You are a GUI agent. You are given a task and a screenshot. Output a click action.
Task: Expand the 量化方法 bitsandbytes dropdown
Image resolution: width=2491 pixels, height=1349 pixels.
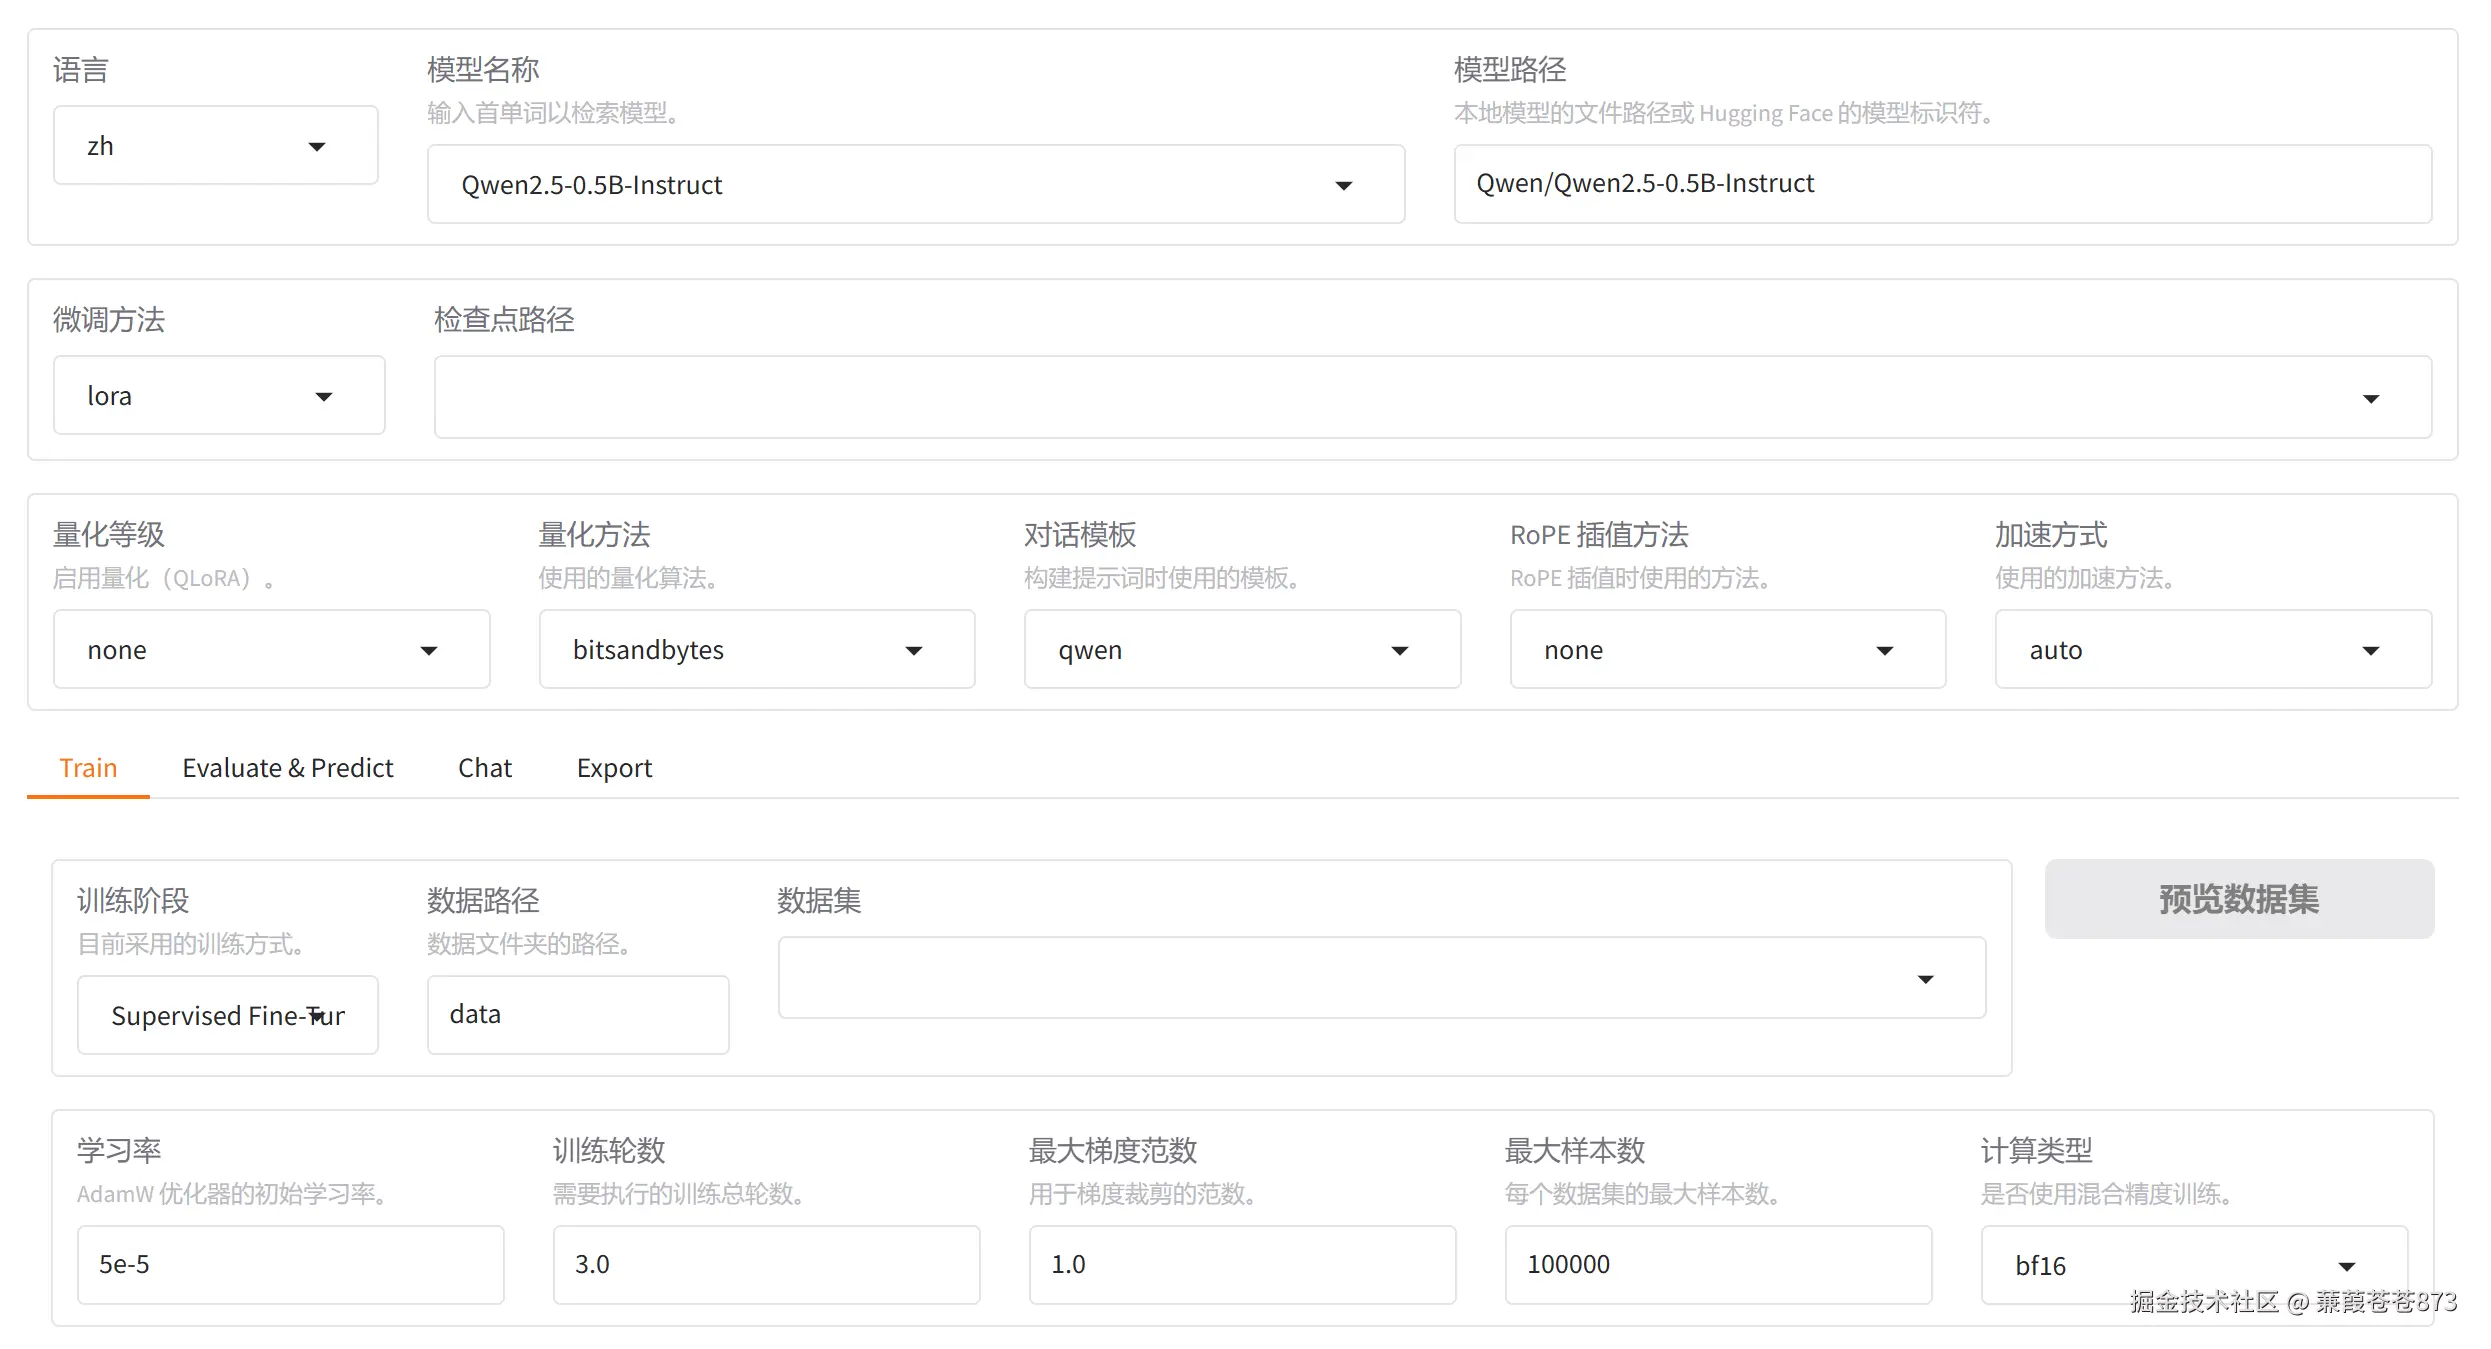756,650
